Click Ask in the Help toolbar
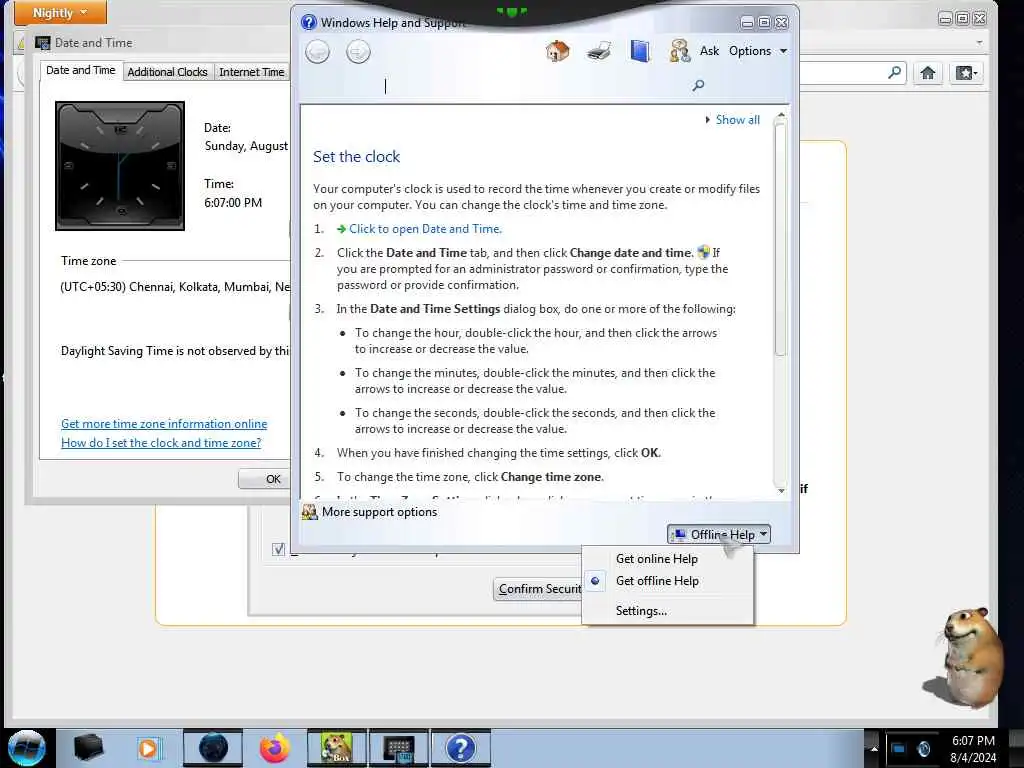Image resolution: width=1024 pixels, height=768 pixels. [709, 51]
